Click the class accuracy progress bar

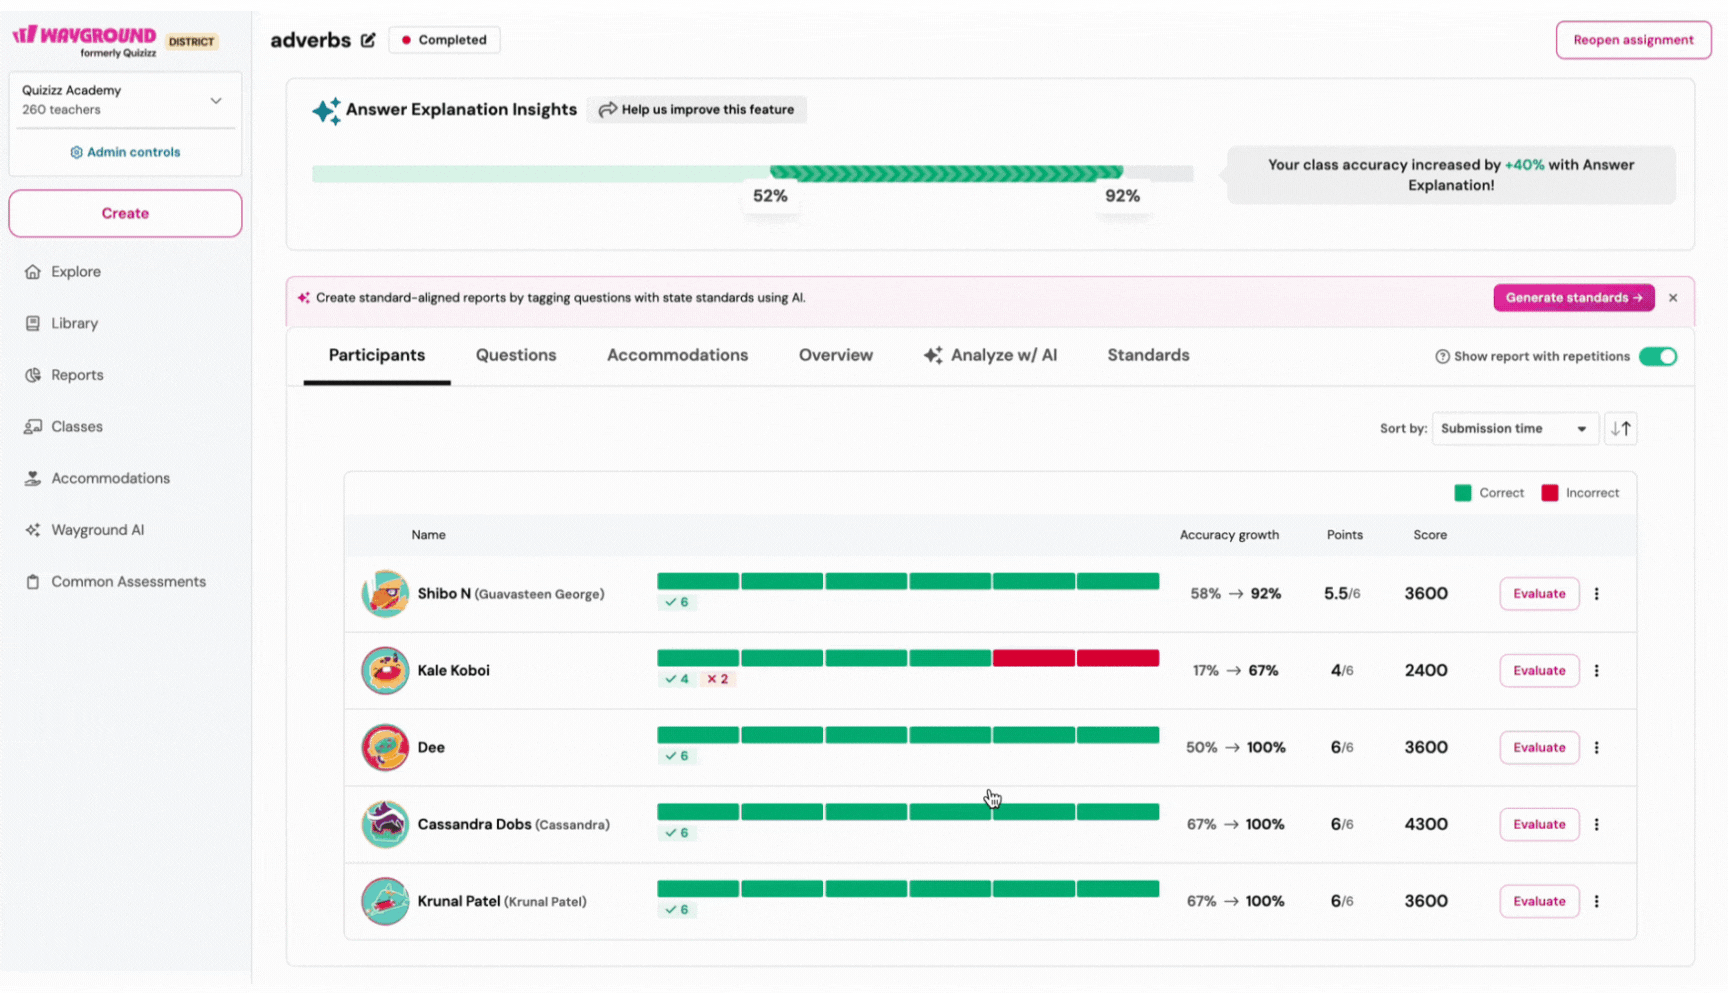(752, 174)
